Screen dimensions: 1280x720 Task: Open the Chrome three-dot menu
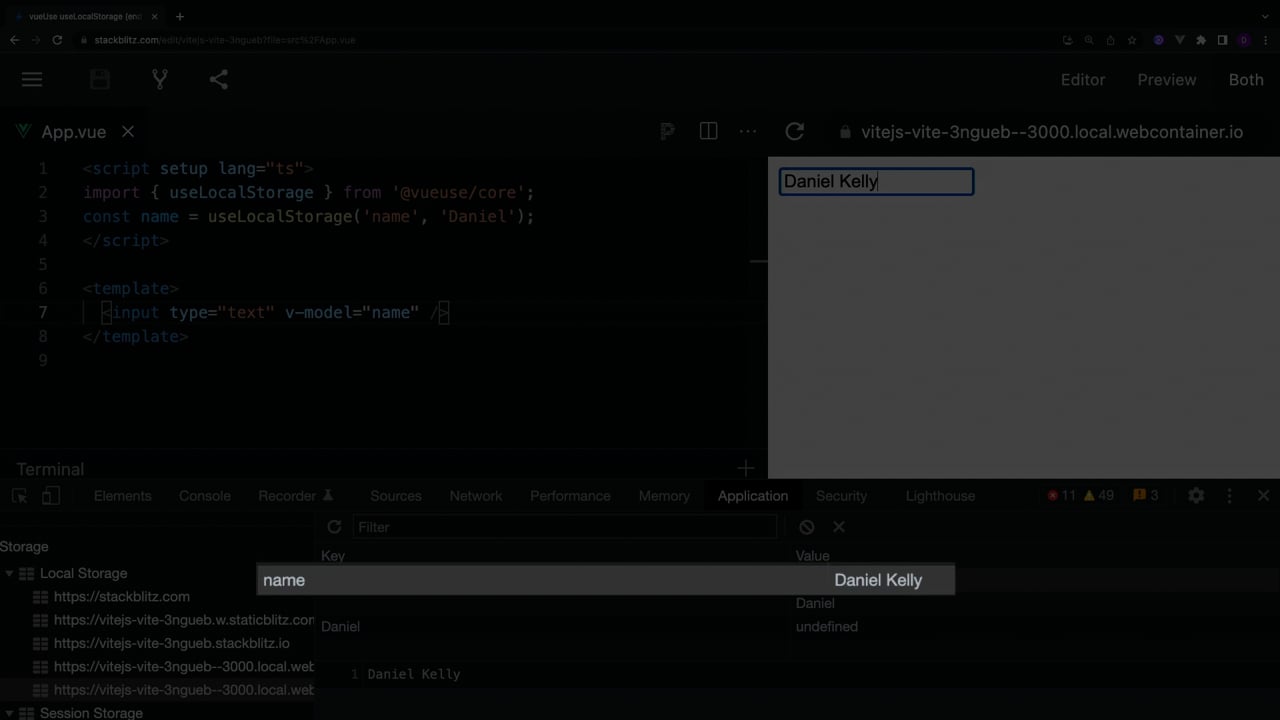click(x=1266, y=40)
